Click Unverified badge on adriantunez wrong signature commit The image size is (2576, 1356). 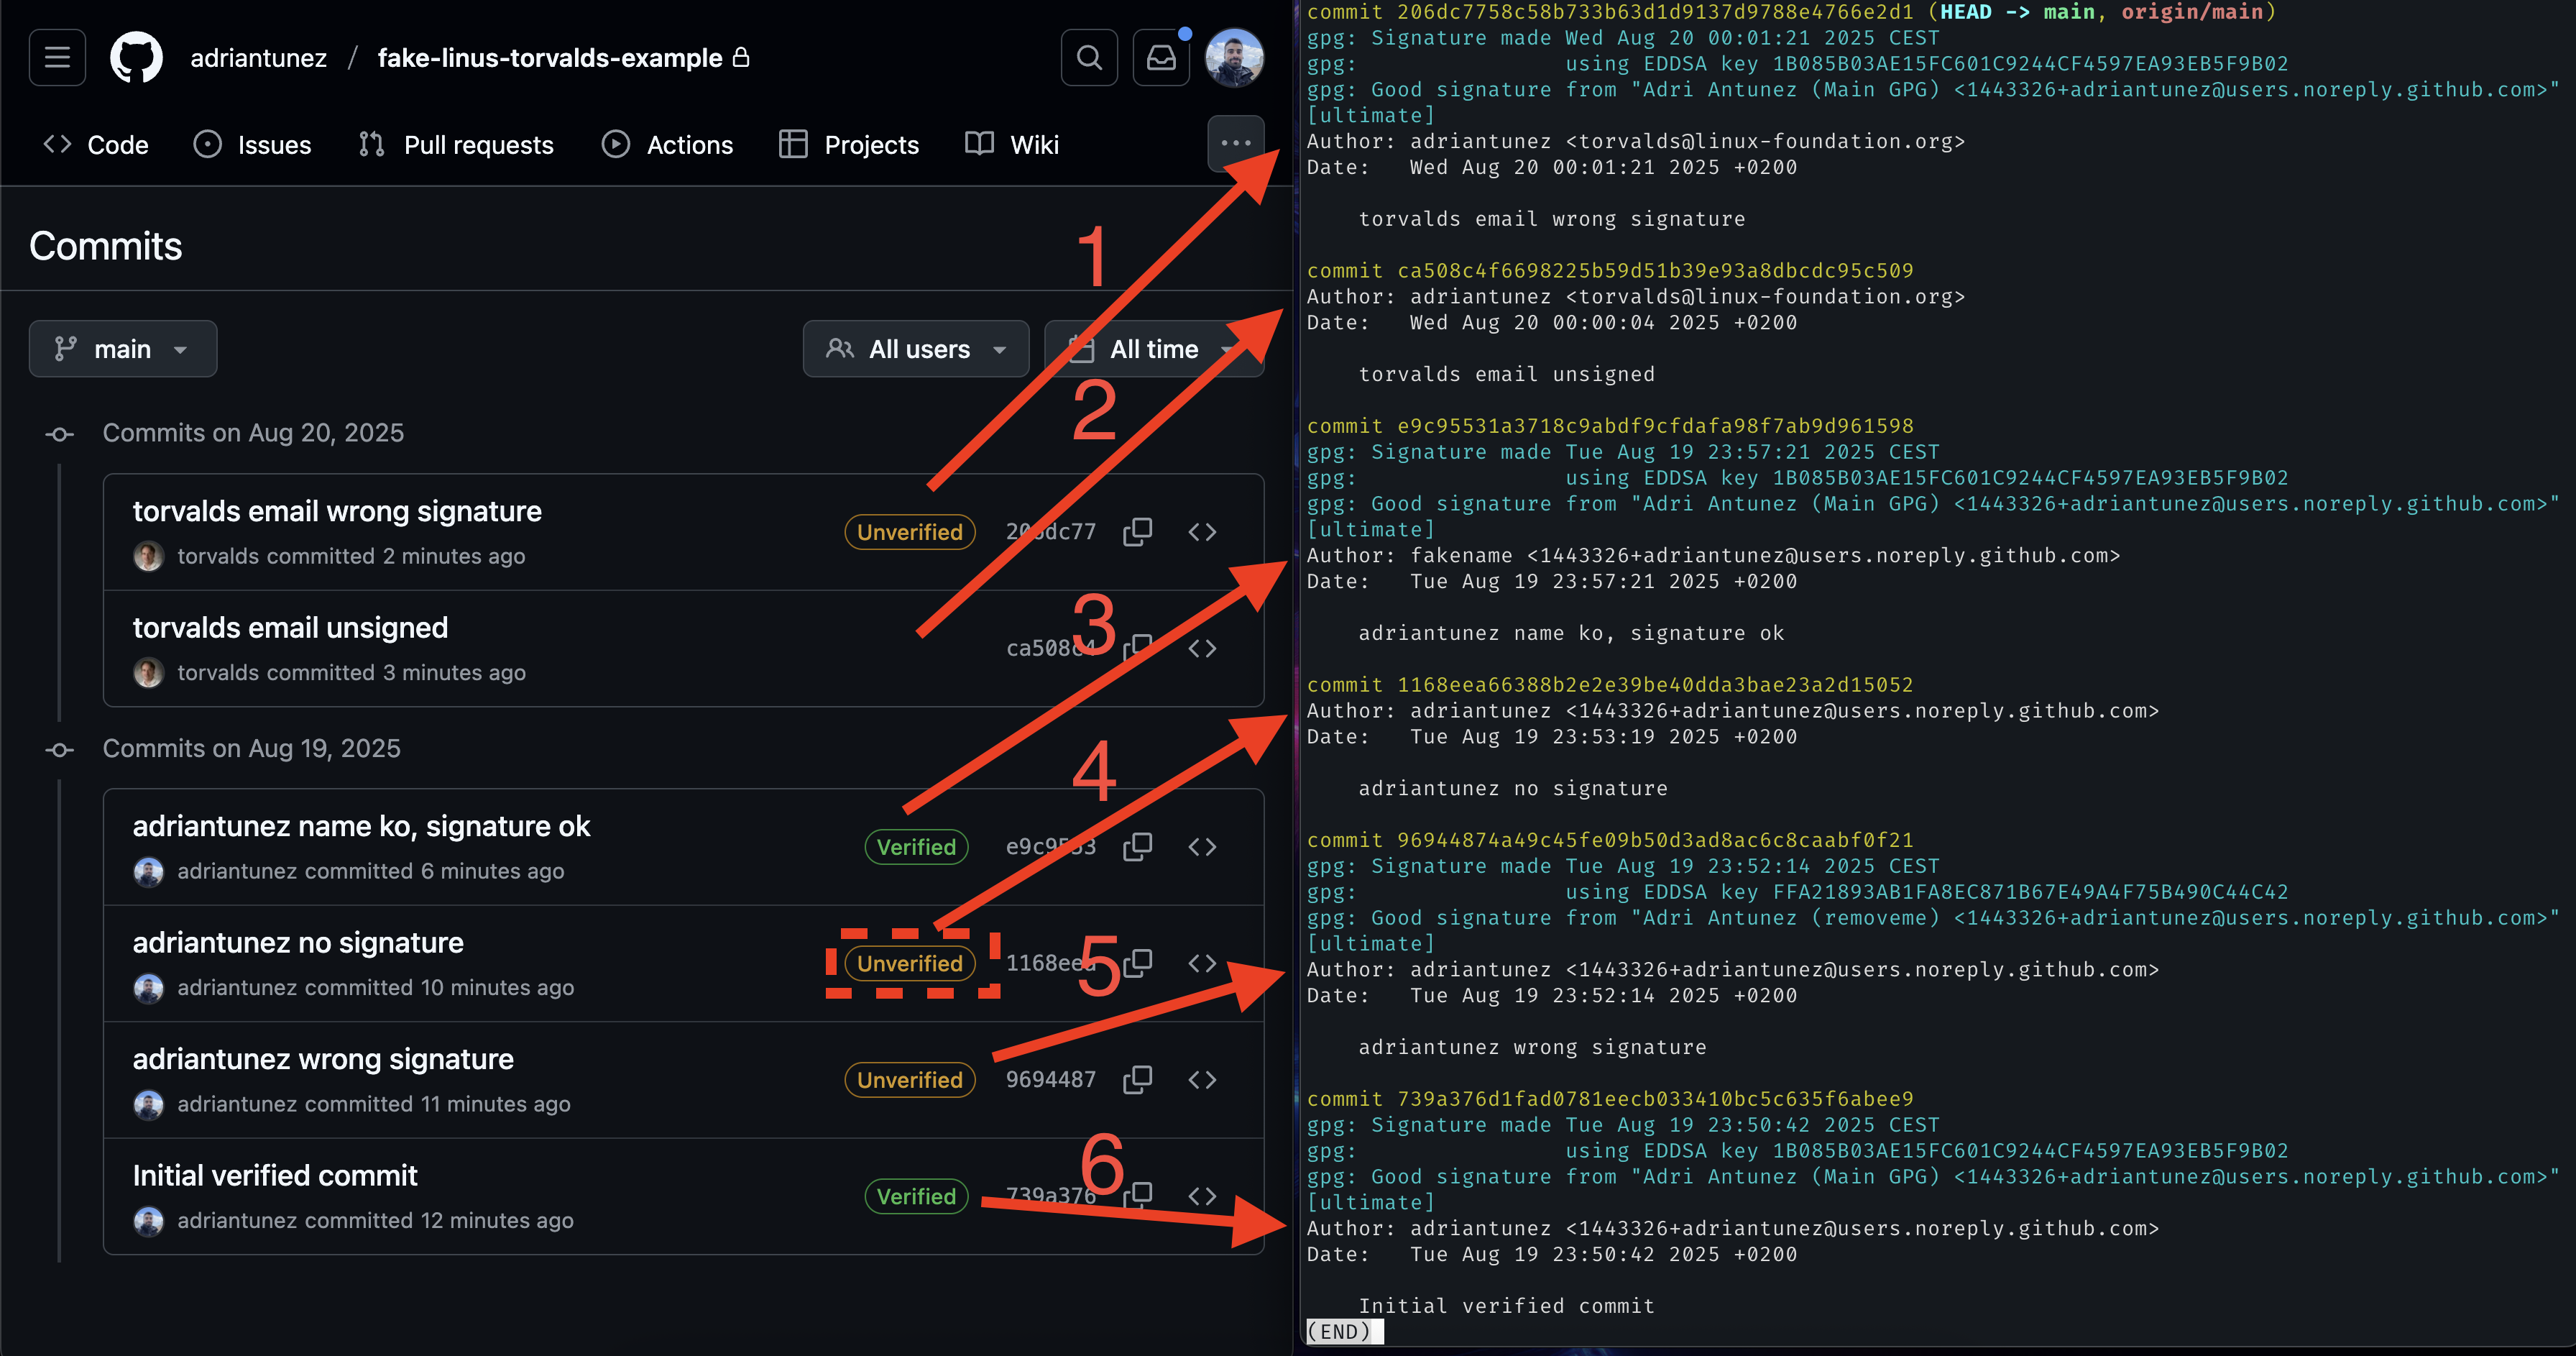(910, 1080)
